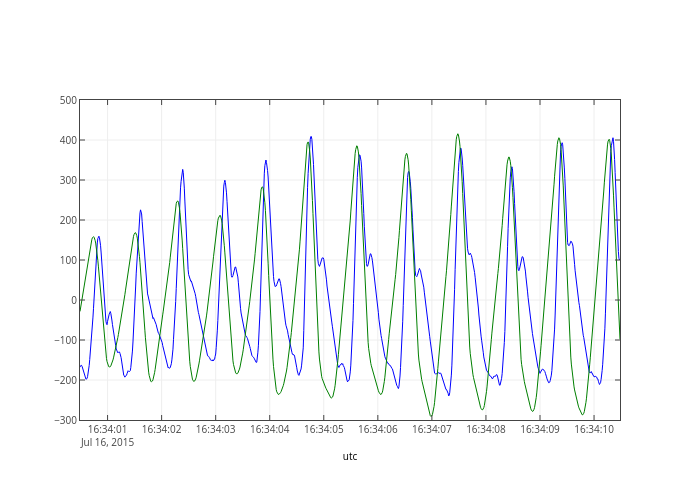This screenshot has height=500, width=700.
Task: Click the 16:34:03 time tick label
Action: point(215,429)
